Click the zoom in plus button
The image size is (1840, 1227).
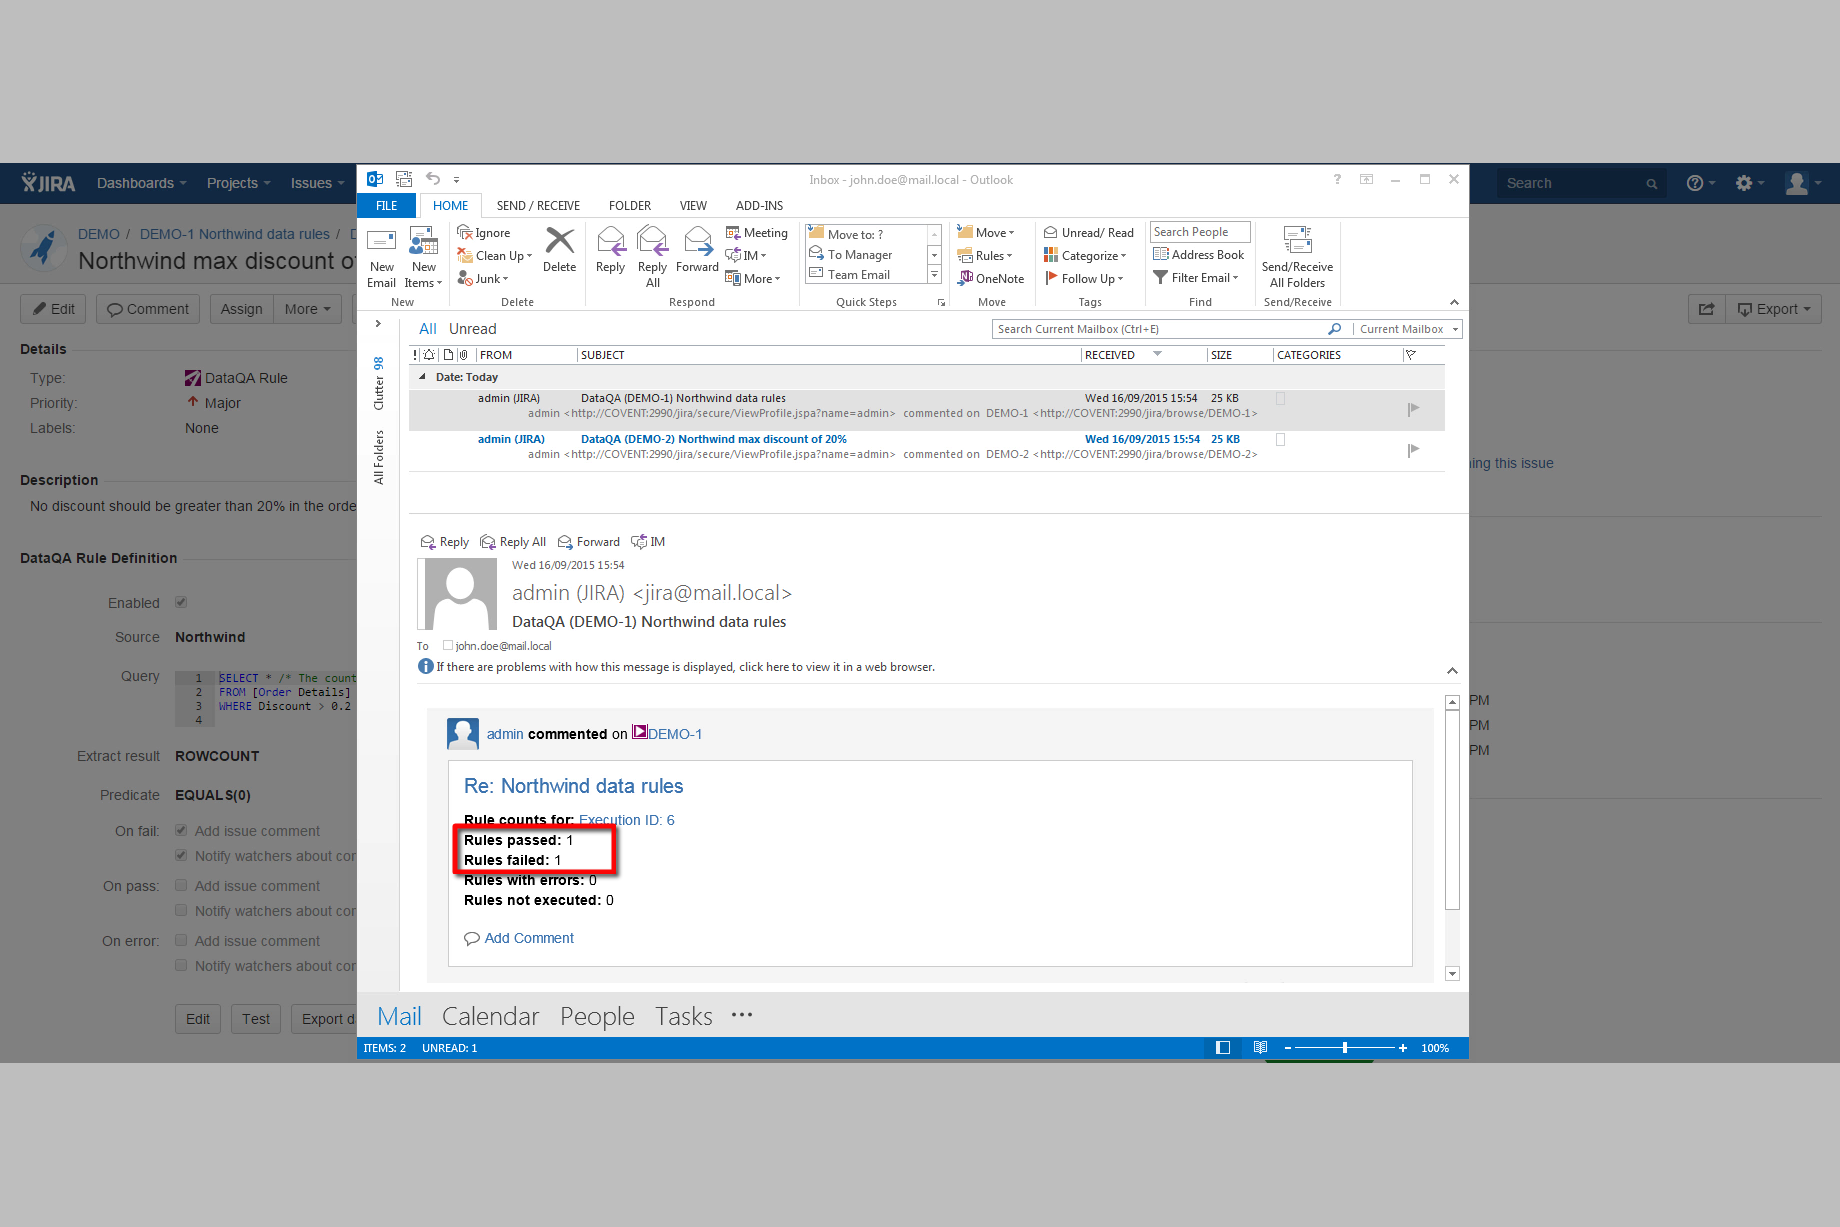coord(1403,1048)
